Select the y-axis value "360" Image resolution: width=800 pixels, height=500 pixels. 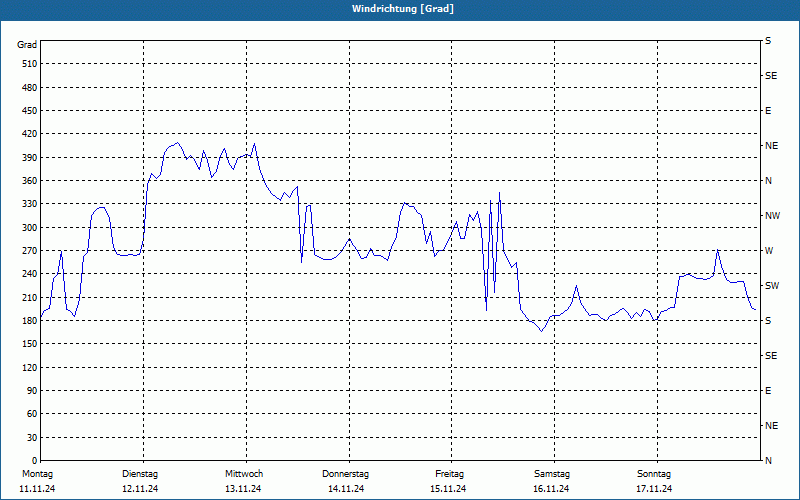coord(30,181)
